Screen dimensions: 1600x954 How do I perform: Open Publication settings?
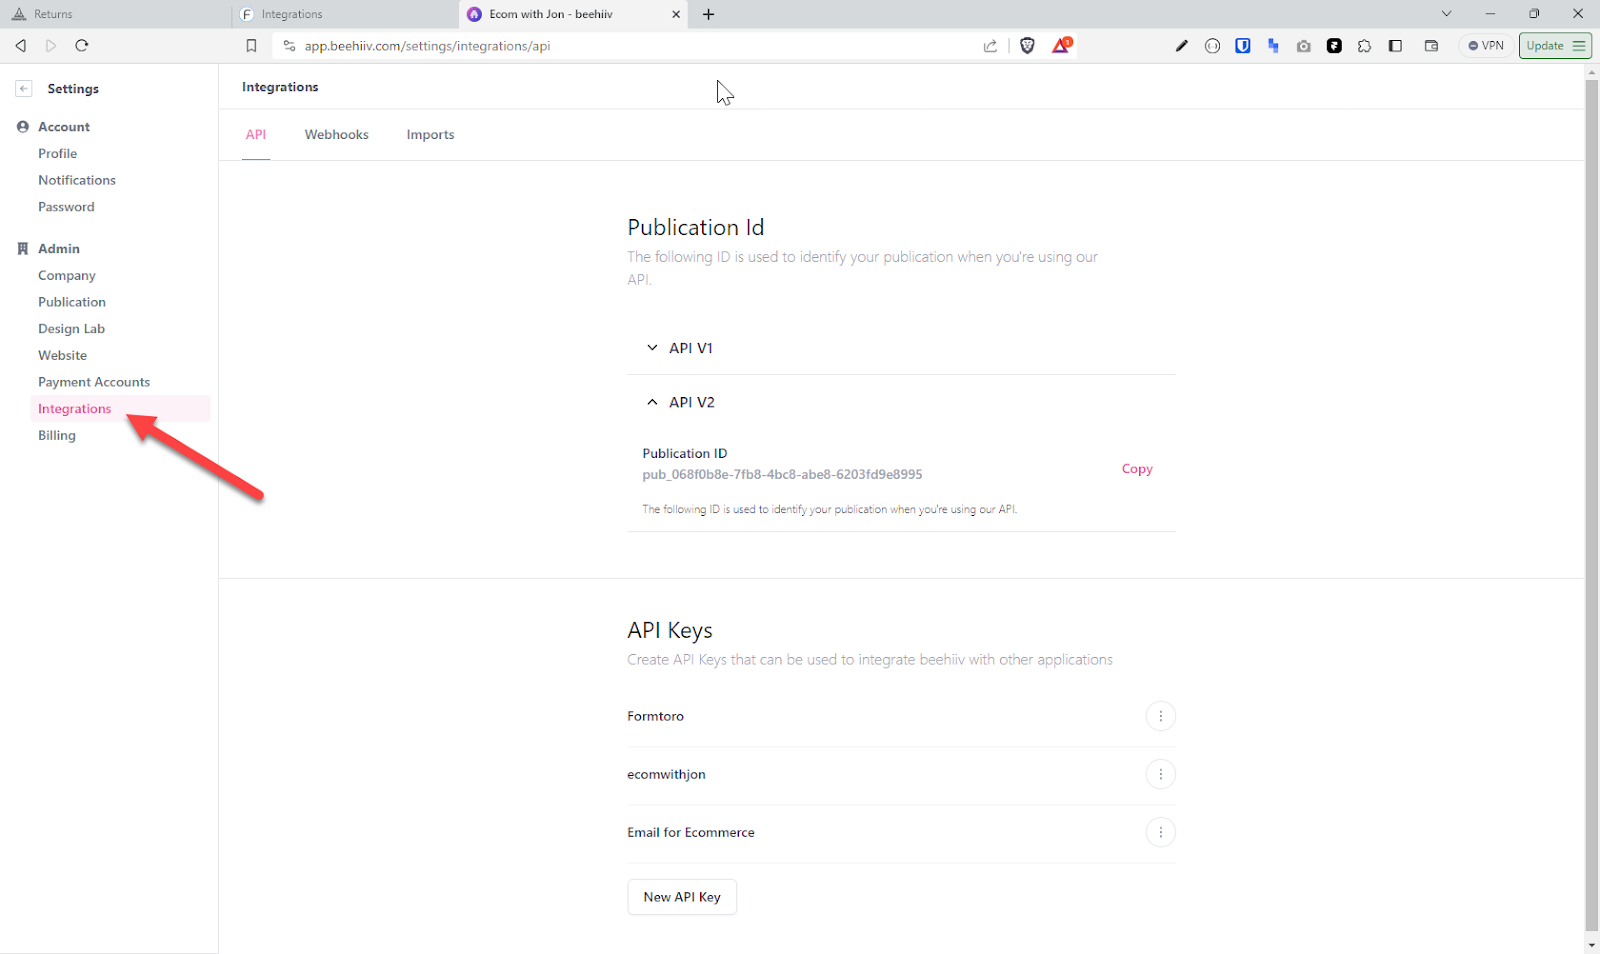tap(72, 302)
